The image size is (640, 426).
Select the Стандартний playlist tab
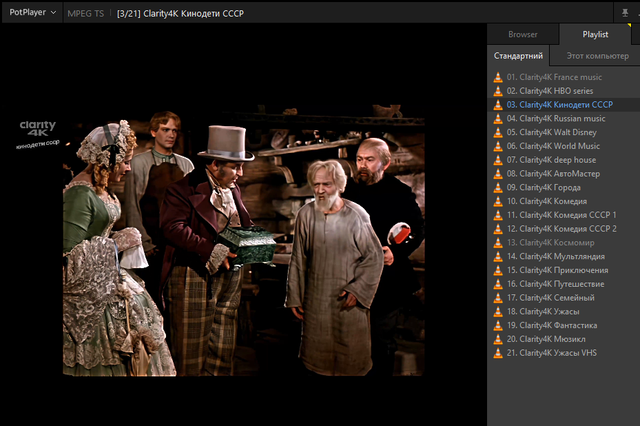pyautogui.click(x=518, y=56)
